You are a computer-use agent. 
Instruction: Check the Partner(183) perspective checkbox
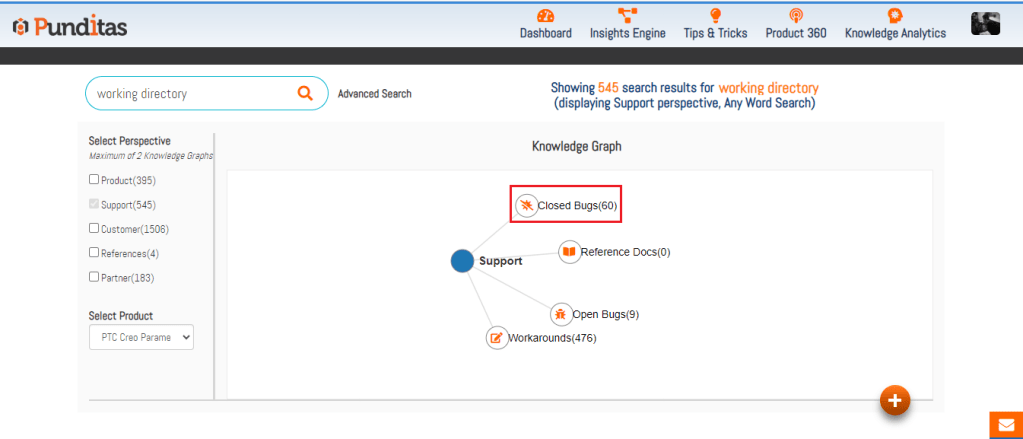click(x=94, y=277)
